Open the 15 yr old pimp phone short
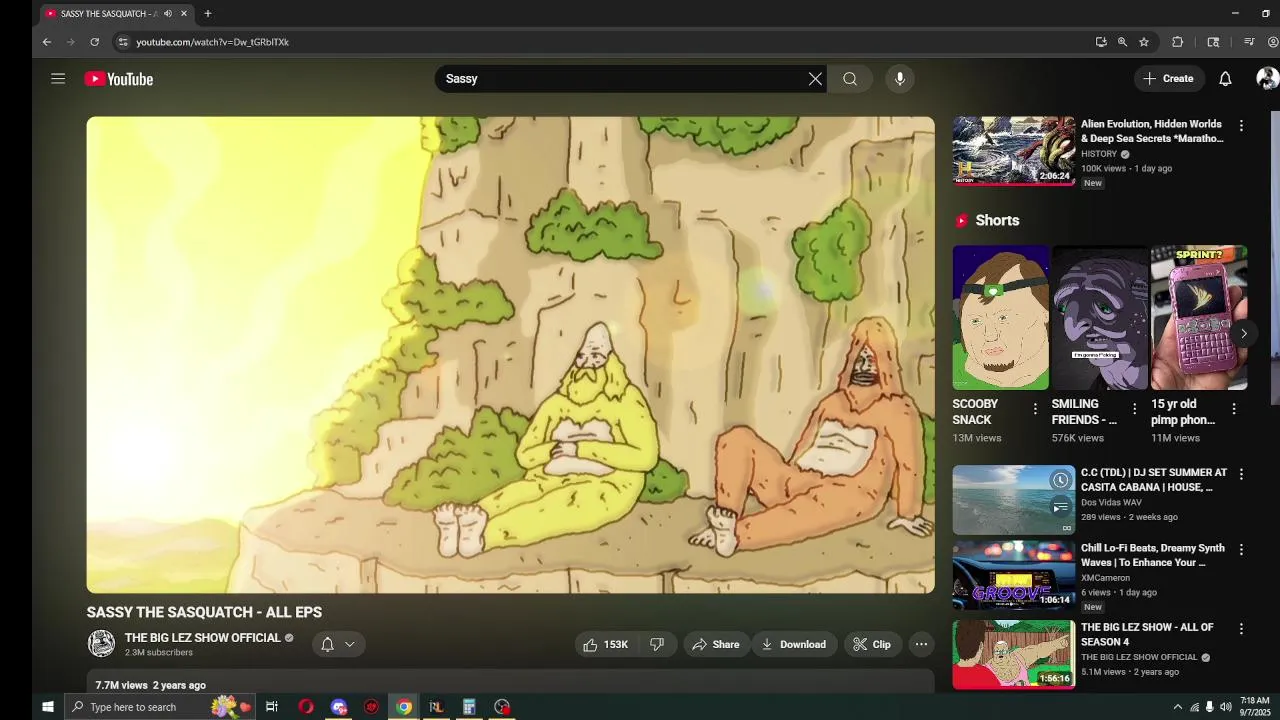Image resolution: width=1280 pixels, height=720 pixels. [1199, 318]
